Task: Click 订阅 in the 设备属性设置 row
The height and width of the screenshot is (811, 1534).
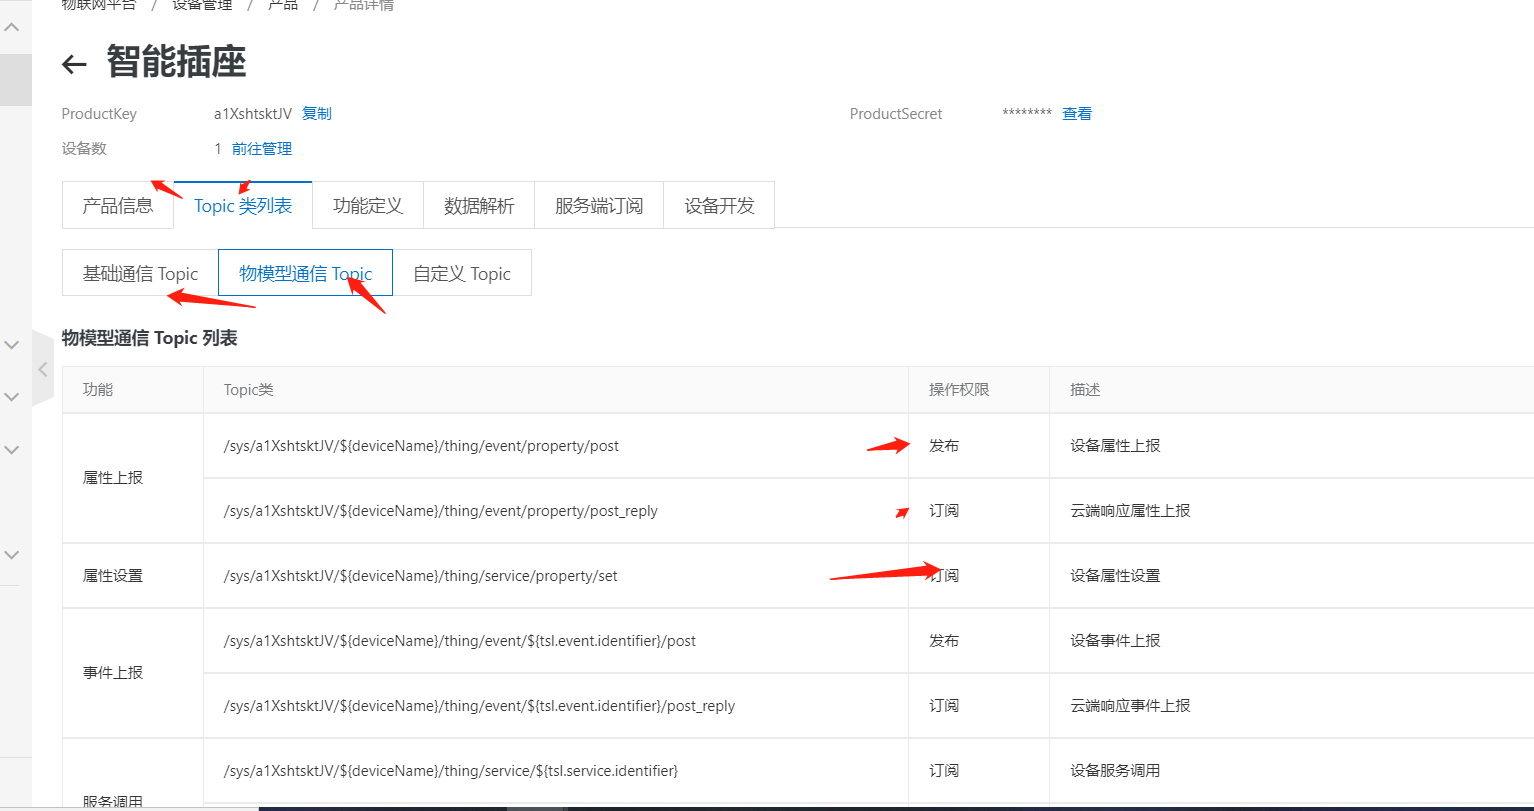Action: pyautogui.click(x=944, y=576)
